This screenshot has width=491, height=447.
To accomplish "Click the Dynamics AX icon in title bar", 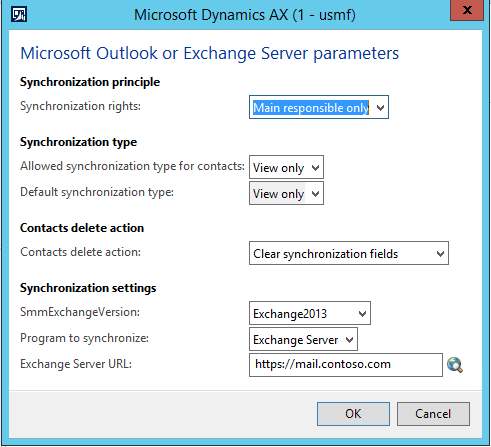I will click(x=19, y=14).
